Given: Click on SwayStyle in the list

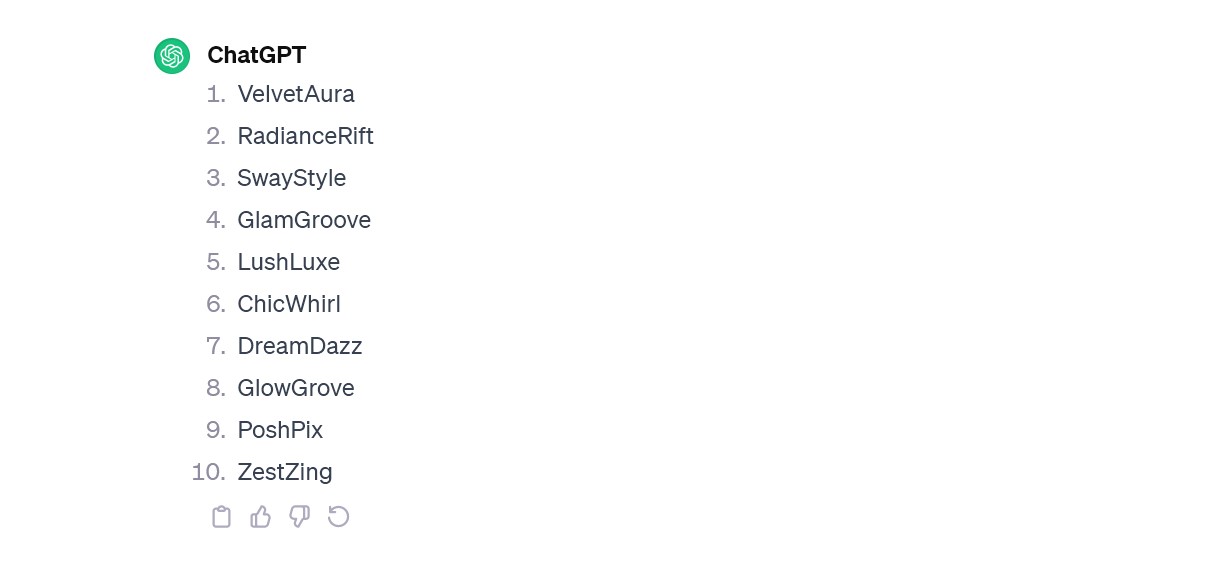Looking at the screenshot, I should click(291, 178).
